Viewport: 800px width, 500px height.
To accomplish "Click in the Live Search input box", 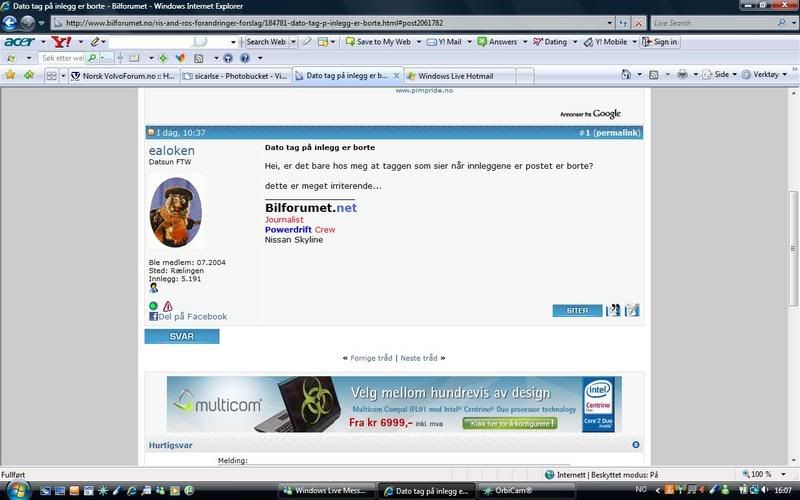I will point(710,22).
